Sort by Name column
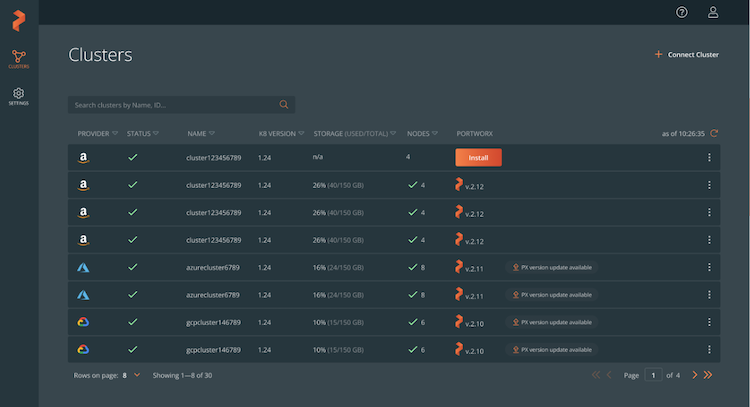 tap(201, 133)
